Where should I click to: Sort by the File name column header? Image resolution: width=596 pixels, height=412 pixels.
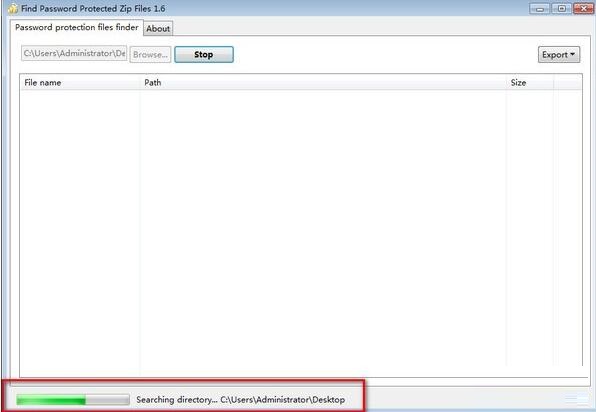click(80, 82)
